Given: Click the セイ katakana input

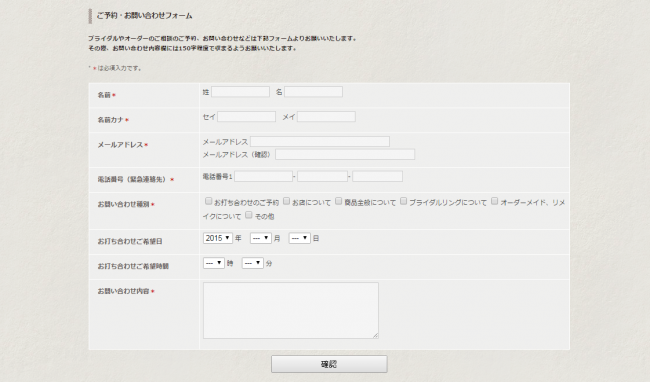Looking at the screenshot, I should pos(246,116).
